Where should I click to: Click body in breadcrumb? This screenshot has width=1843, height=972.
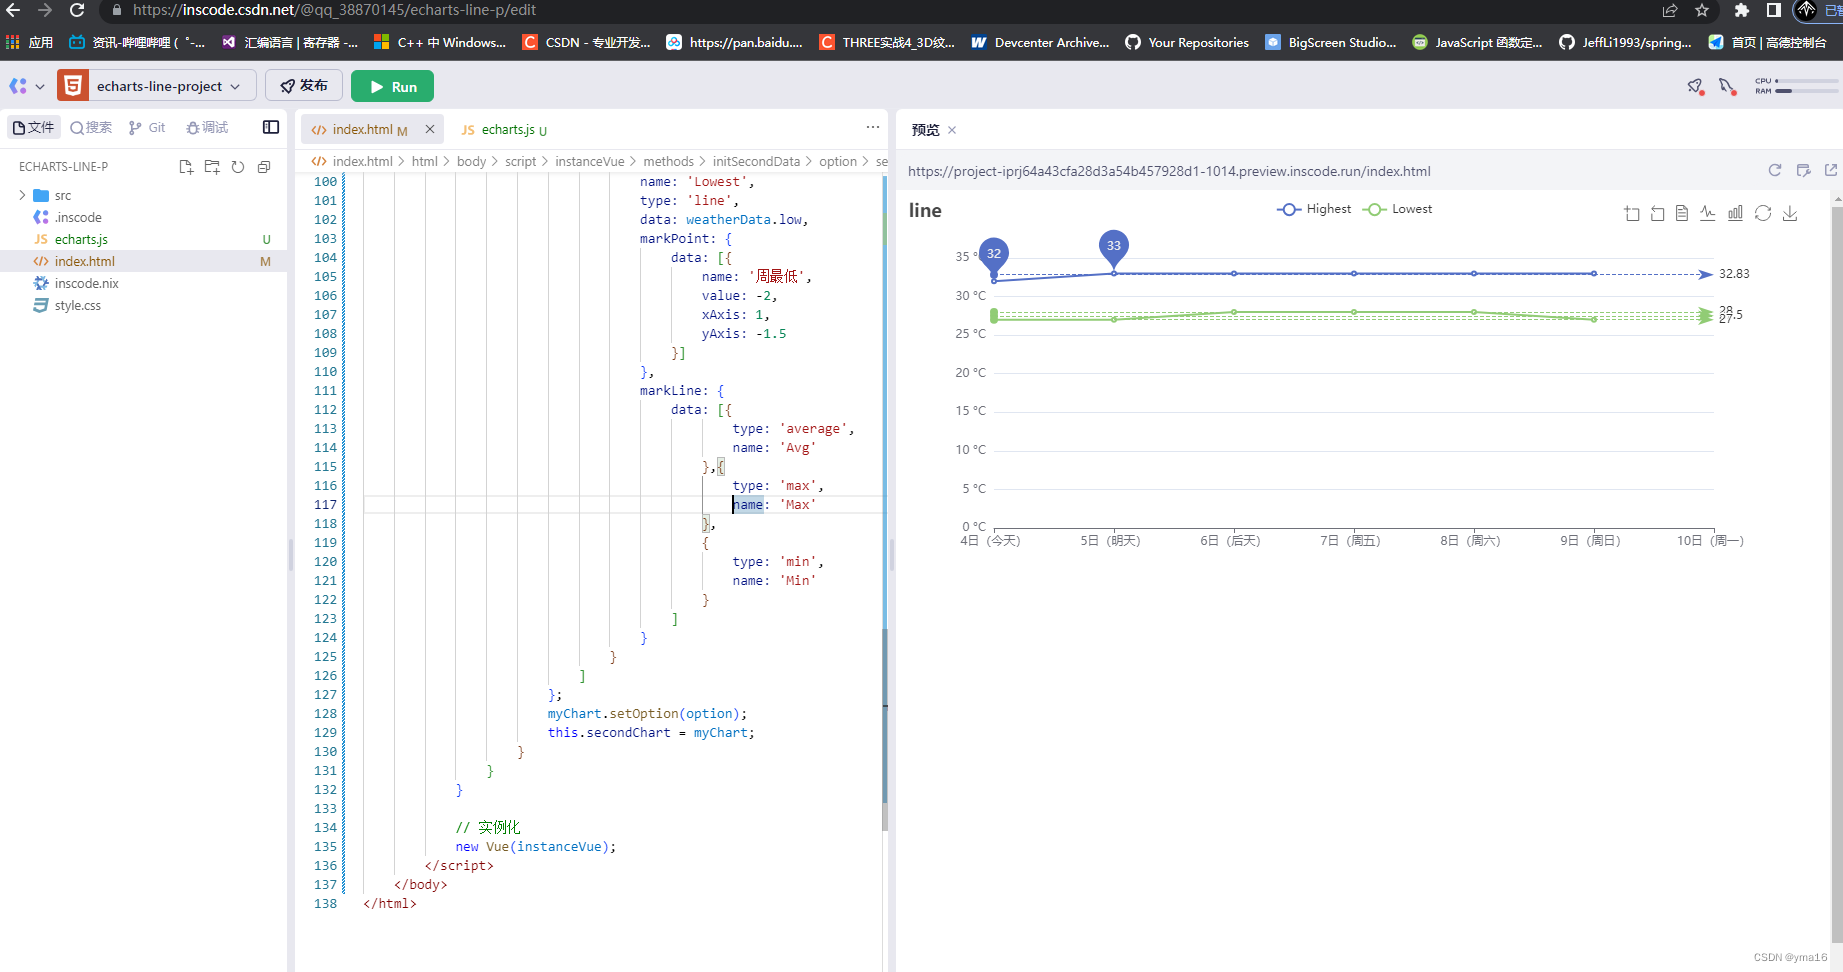click(471, 161)
